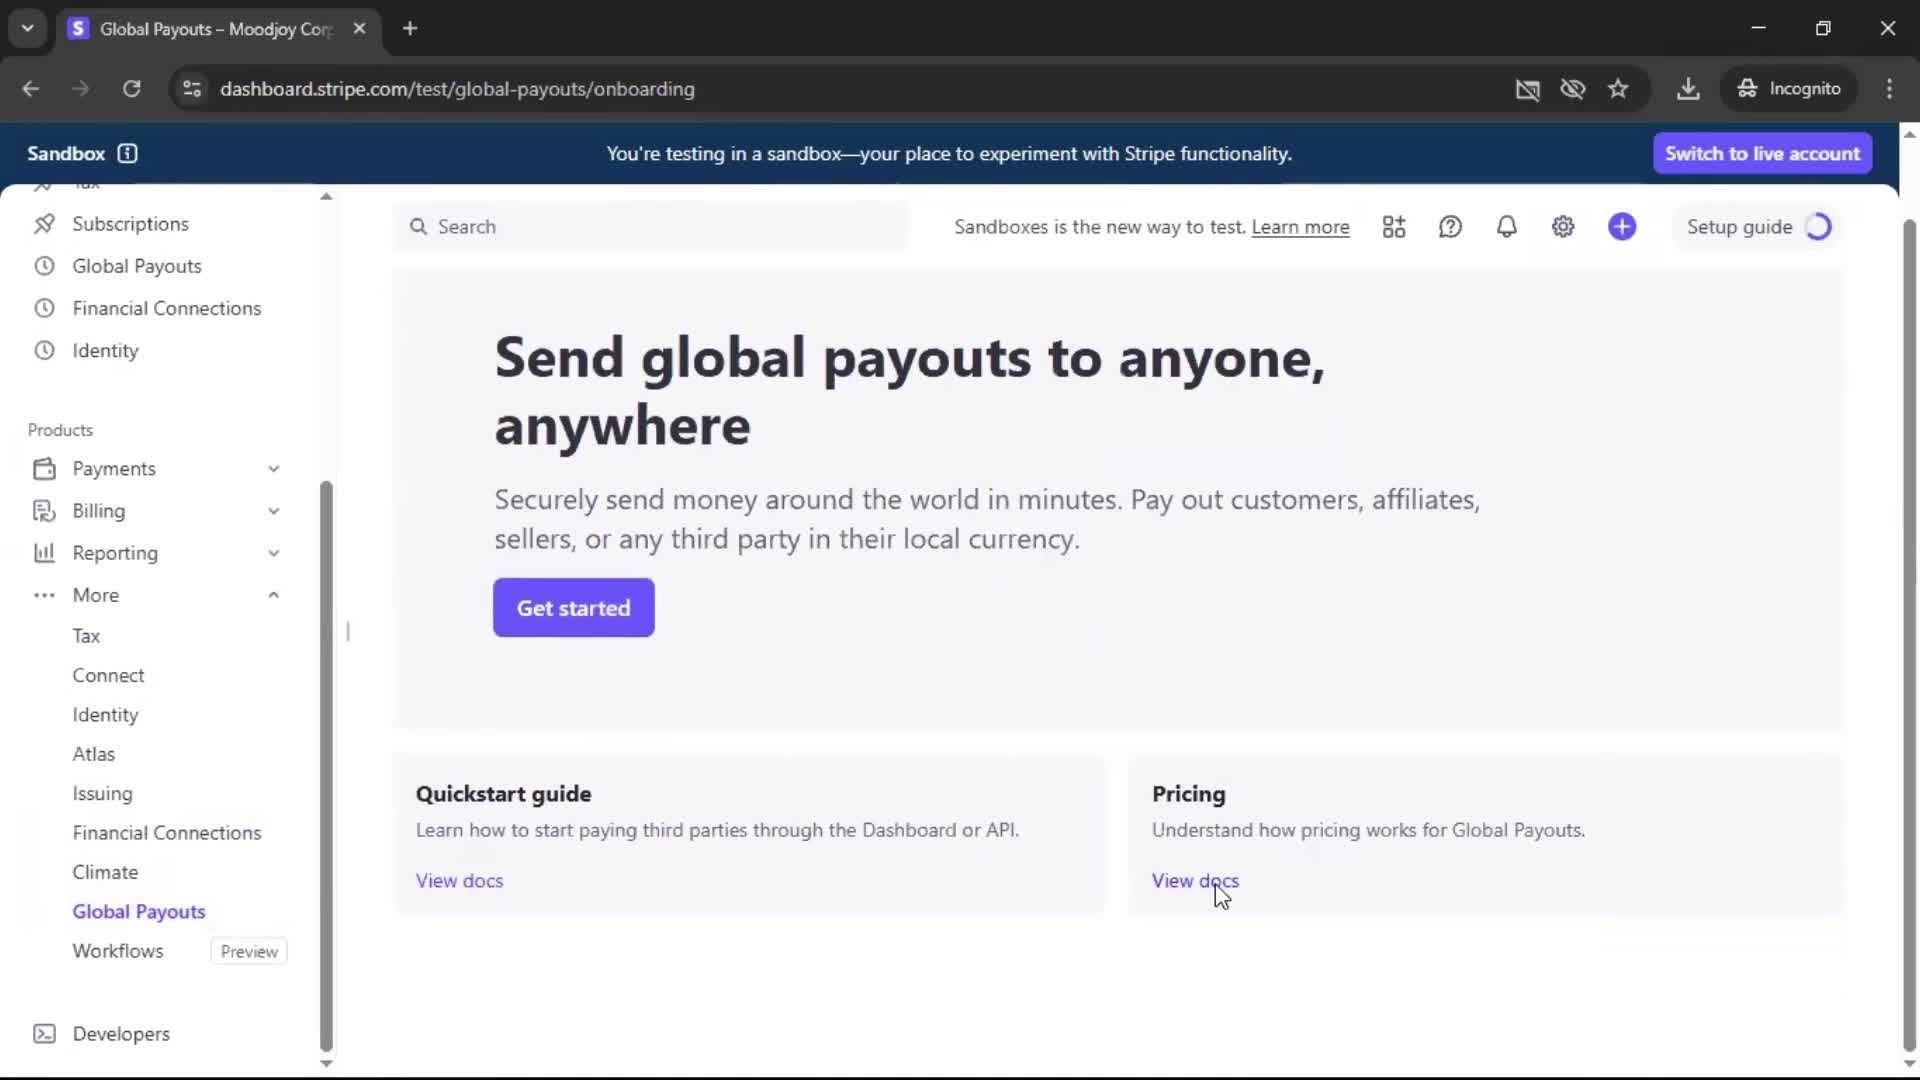The height and width of the screenshot is (1080, 1920).
Task: Click the Developers terminal icon in sidebar
Action: 44,1033
